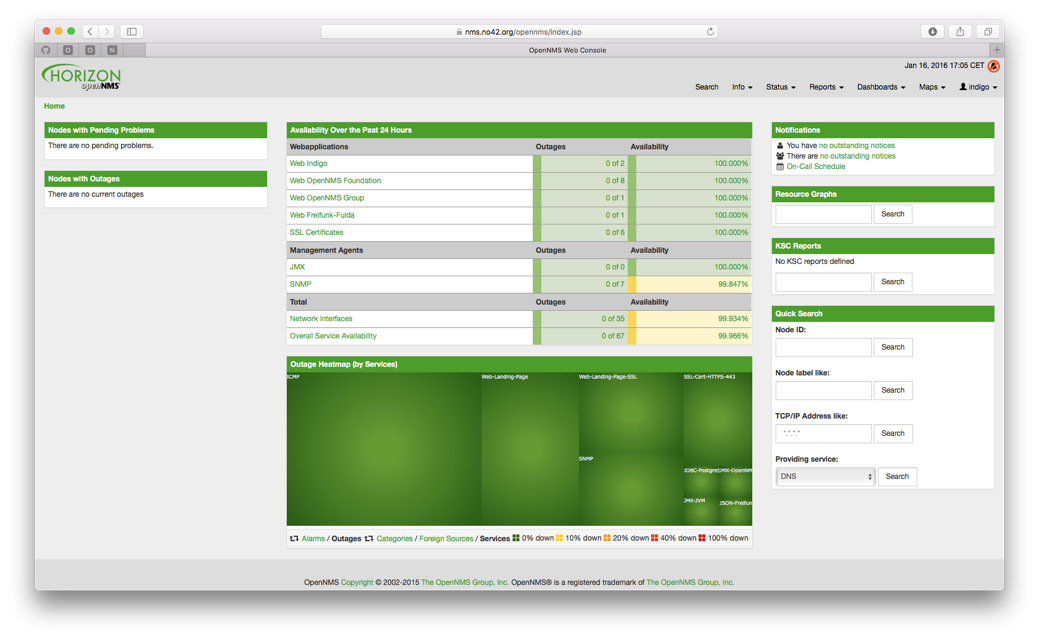Open the On-Call Schedule link
The width and height of the screenshot is (1039, 640).
(x=815, y=167)
